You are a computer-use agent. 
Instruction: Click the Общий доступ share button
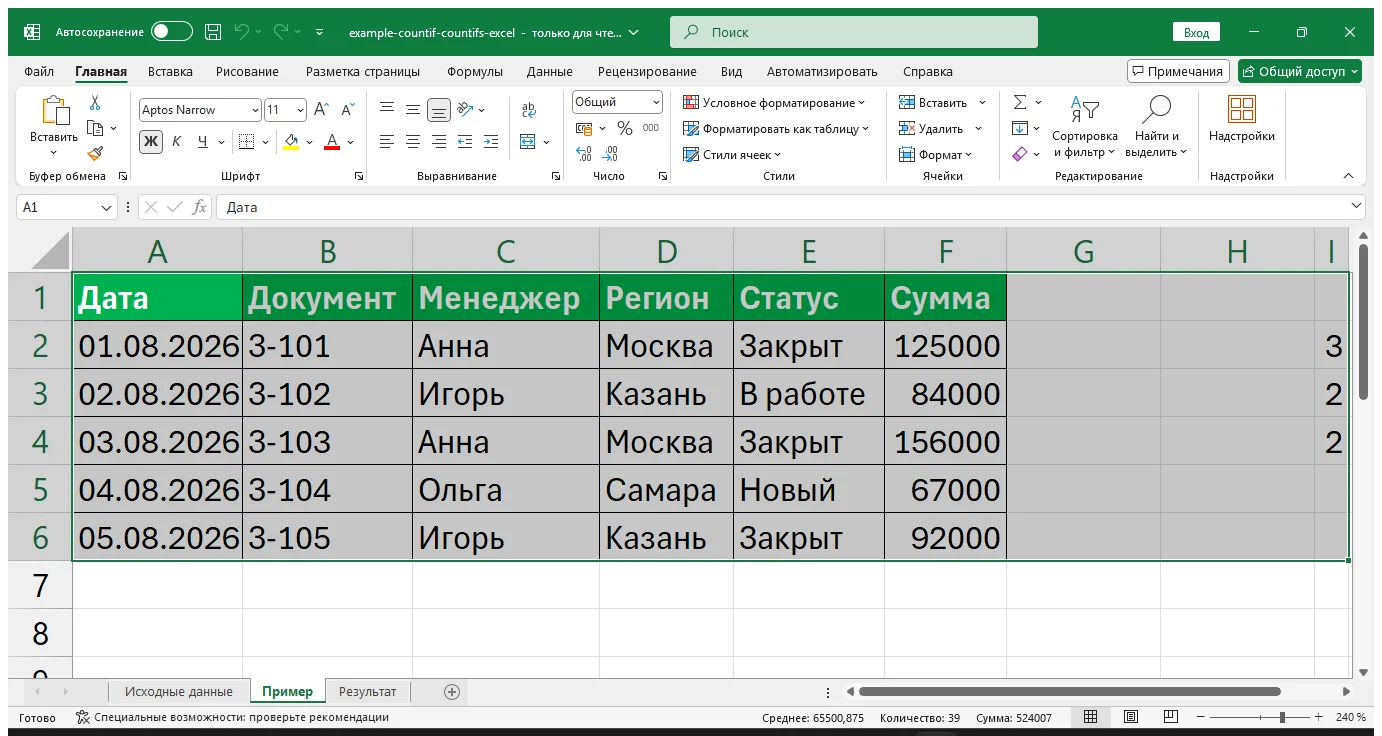1300,71
